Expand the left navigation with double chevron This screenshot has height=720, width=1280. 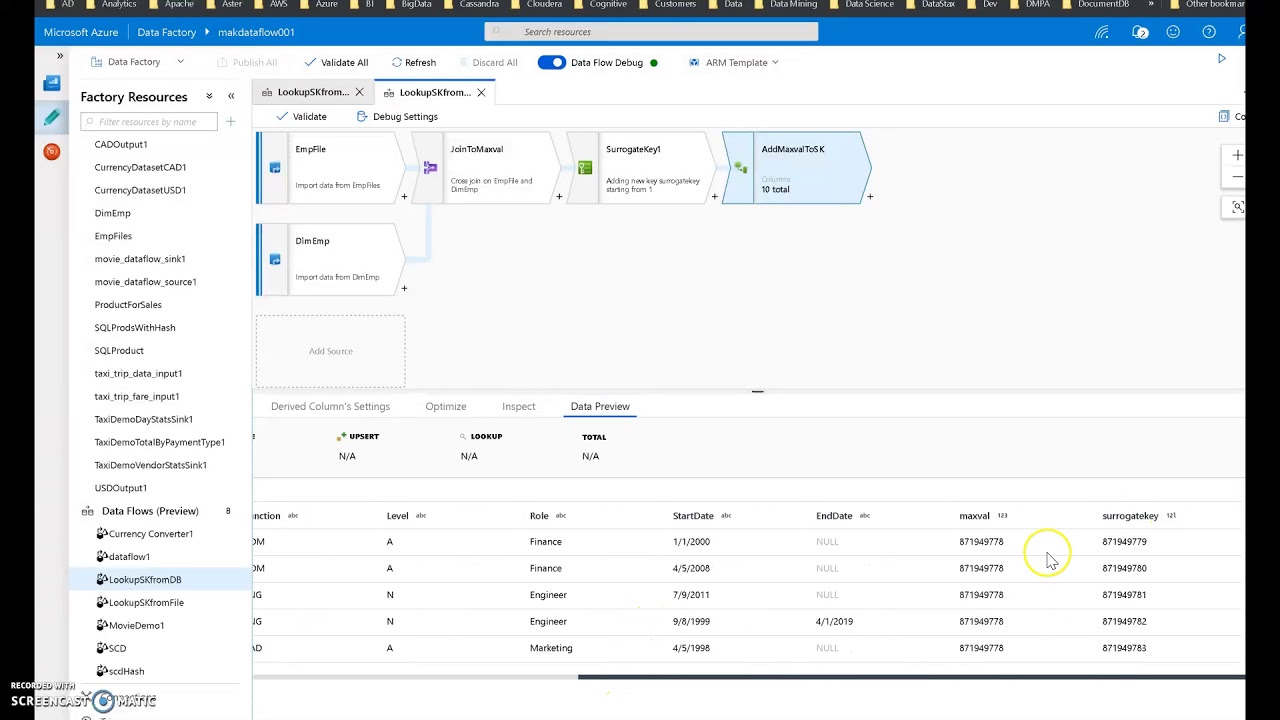click(x=59, y=56)
